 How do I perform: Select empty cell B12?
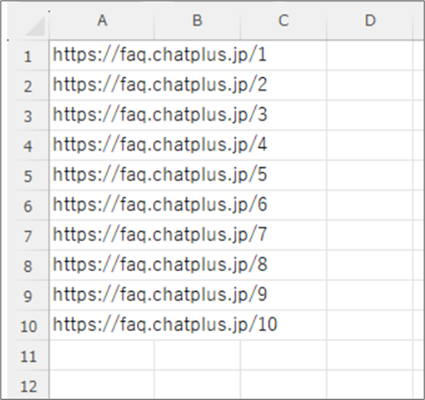tap(197, 385)
